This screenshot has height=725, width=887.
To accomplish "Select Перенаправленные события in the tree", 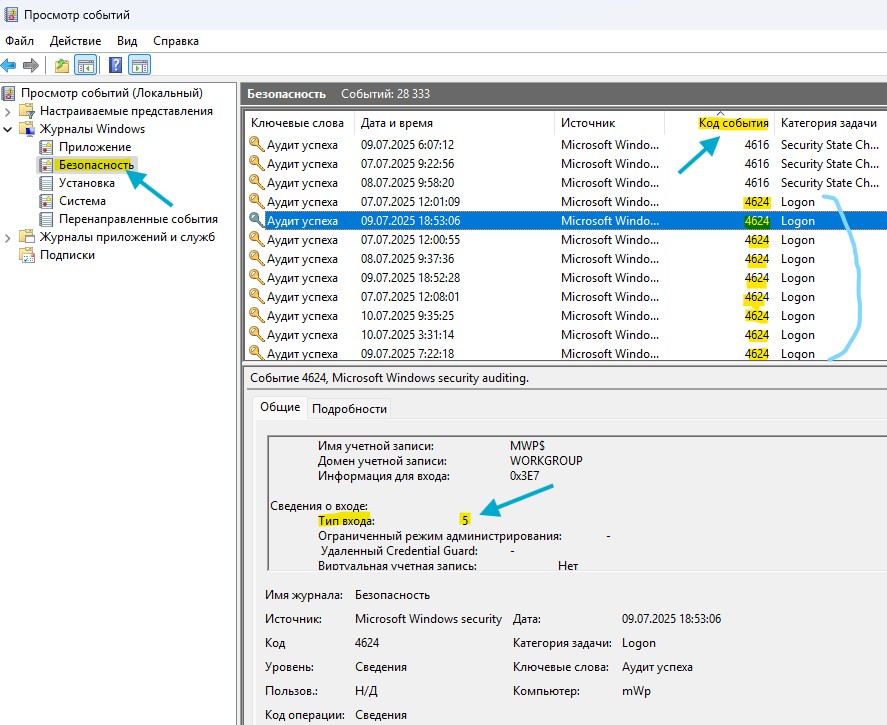I will (138, 219).
